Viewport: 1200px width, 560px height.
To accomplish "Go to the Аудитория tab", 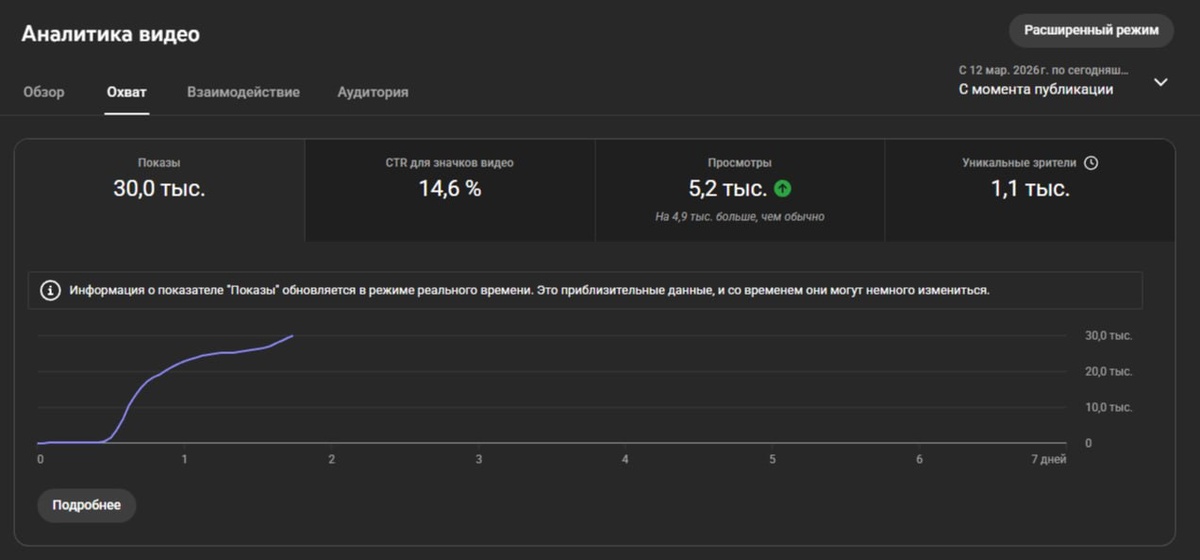I will pyautogui.click(x=373, y=92).
